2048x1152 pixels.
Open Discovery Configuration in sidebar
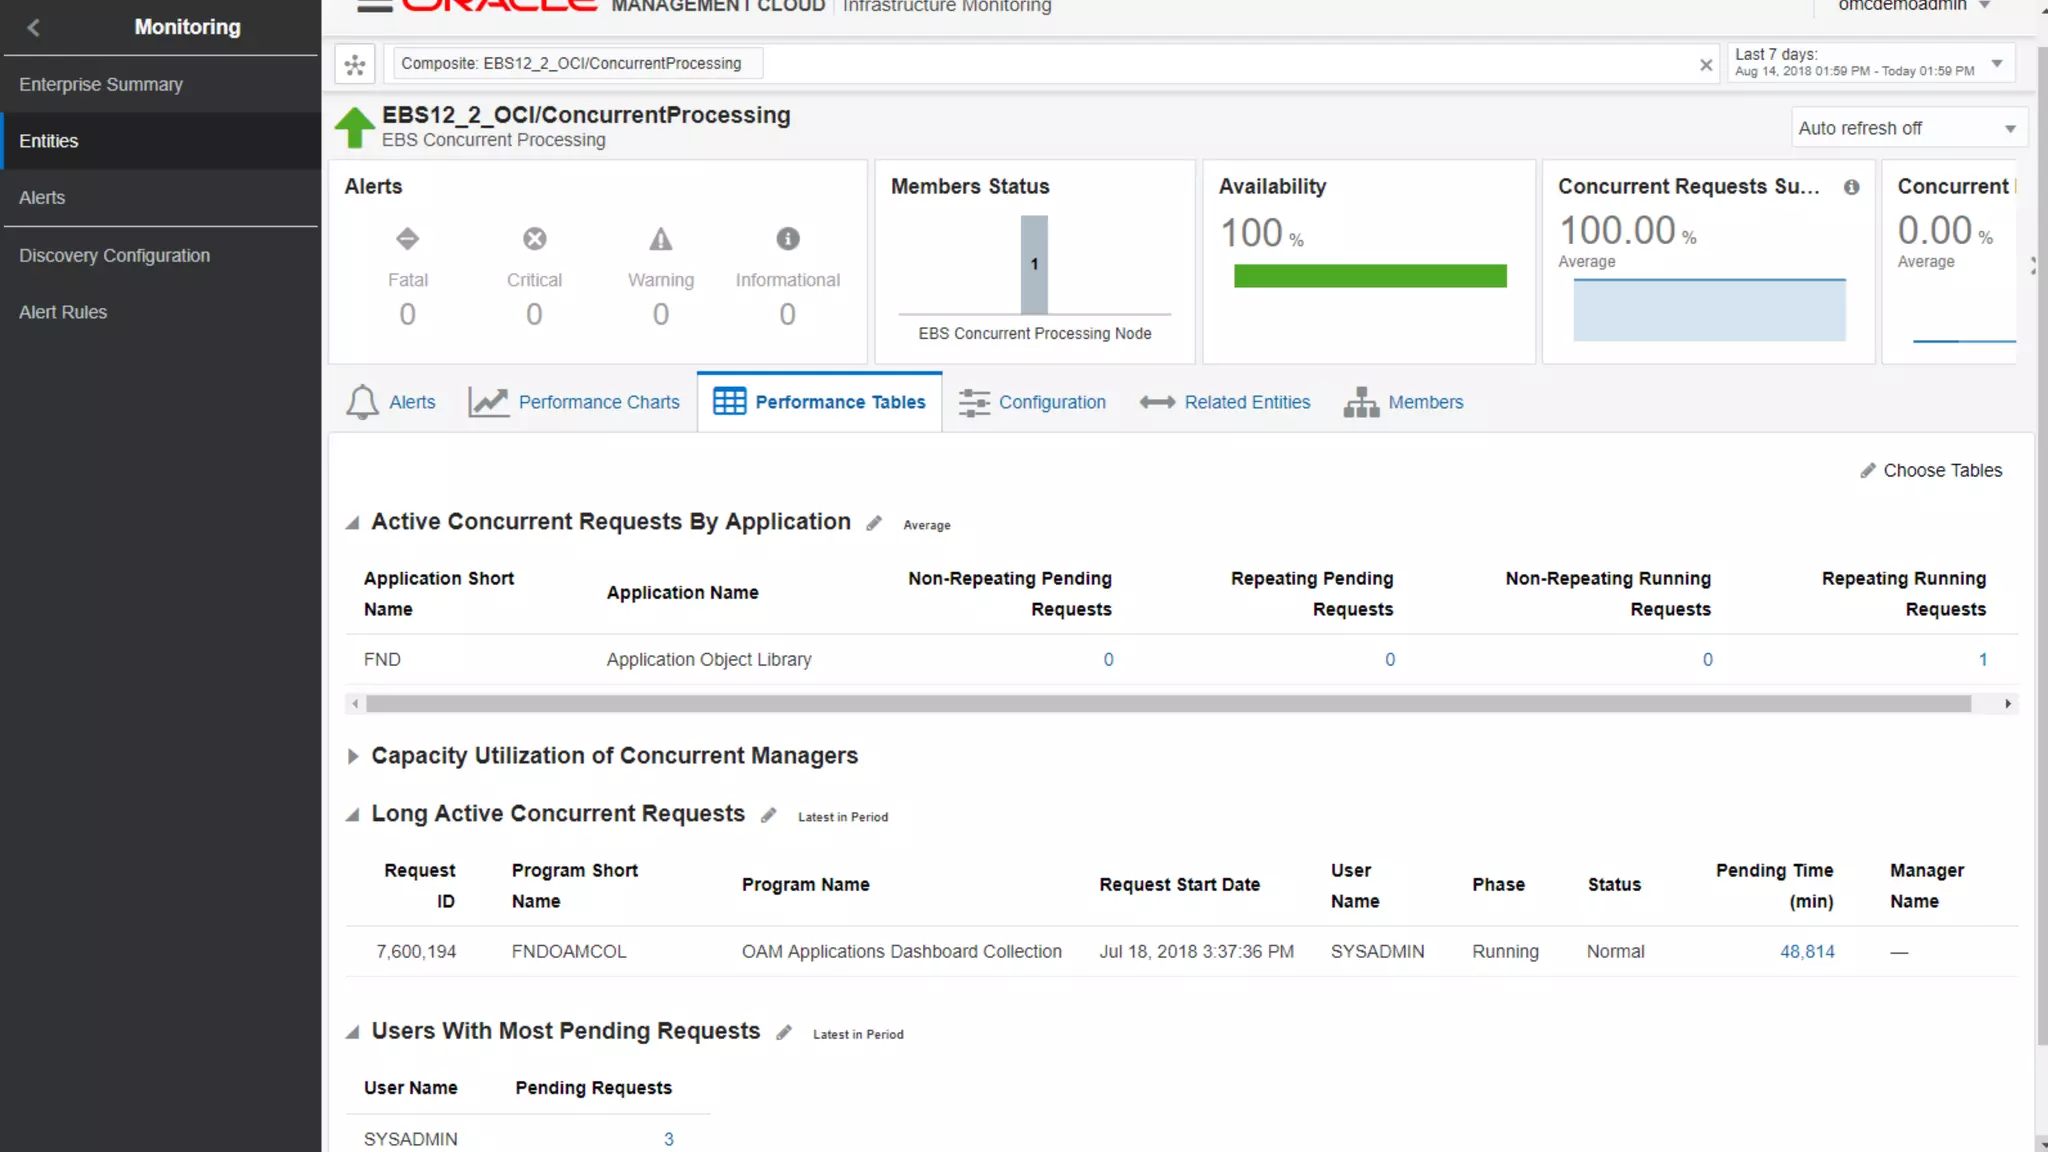pos(160,256)
